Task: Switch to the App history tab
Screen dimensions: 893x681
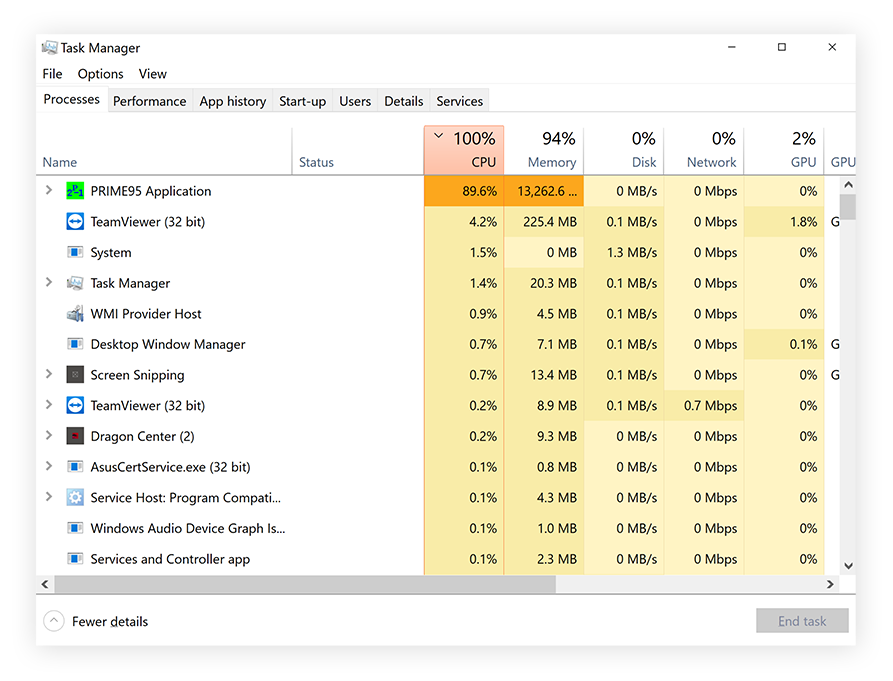Action: (x=233, y=101)
